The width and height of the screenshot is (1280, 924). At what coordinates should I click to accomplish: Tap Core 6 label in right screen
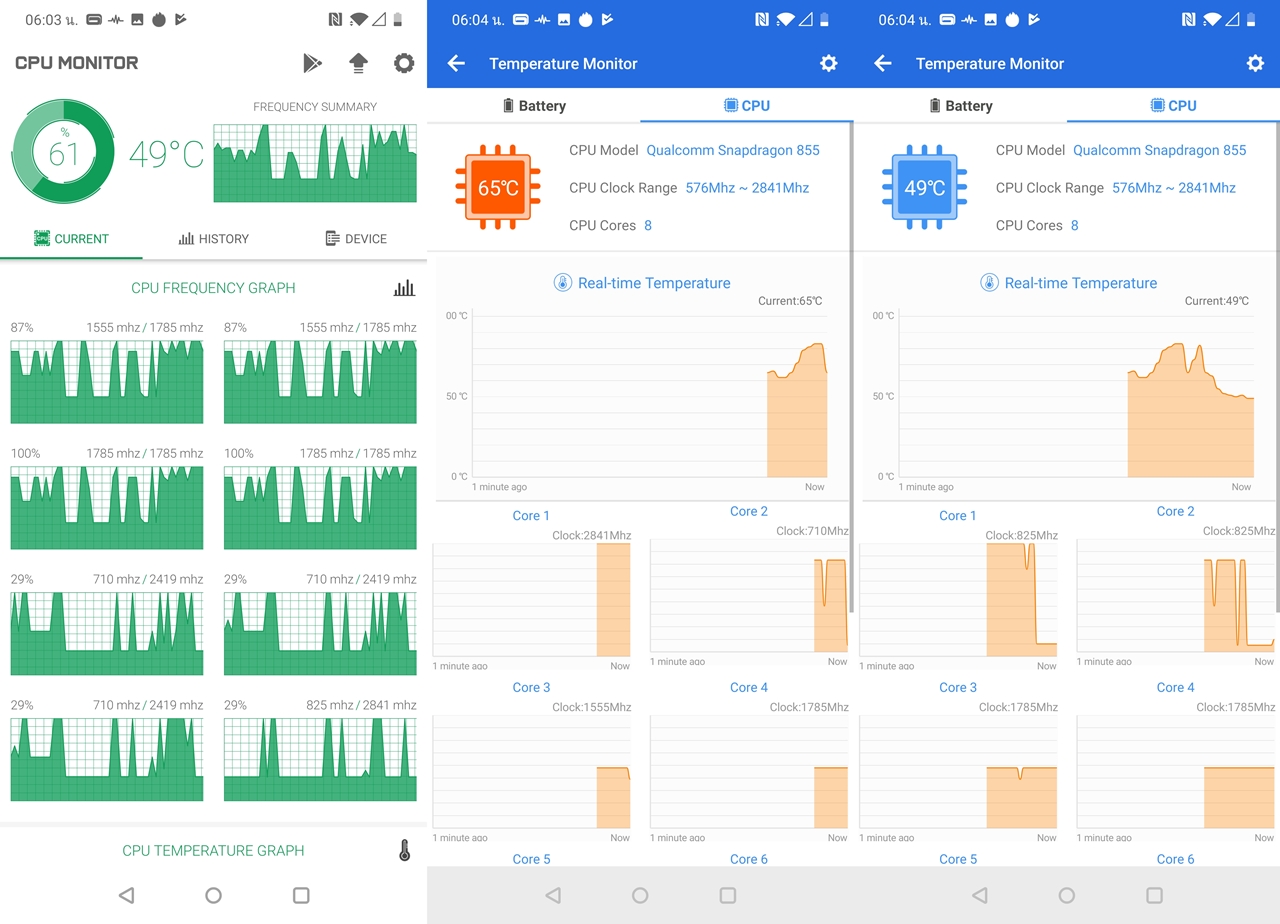pos(1175,859)
